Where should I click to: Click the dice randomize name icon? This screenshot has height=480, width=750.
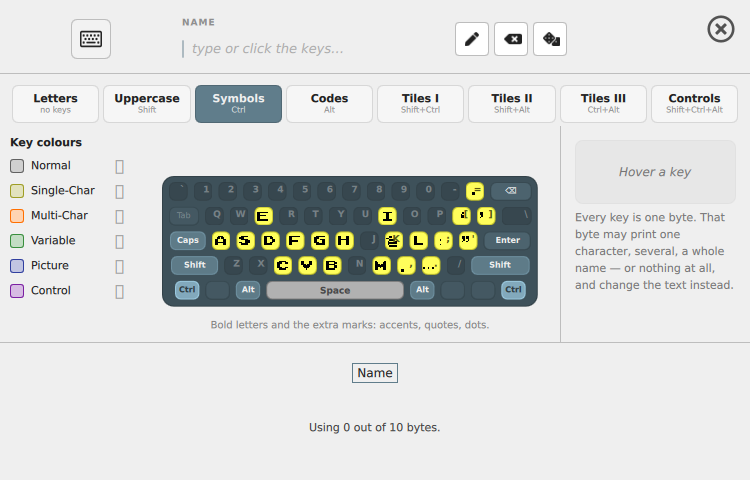550,39
